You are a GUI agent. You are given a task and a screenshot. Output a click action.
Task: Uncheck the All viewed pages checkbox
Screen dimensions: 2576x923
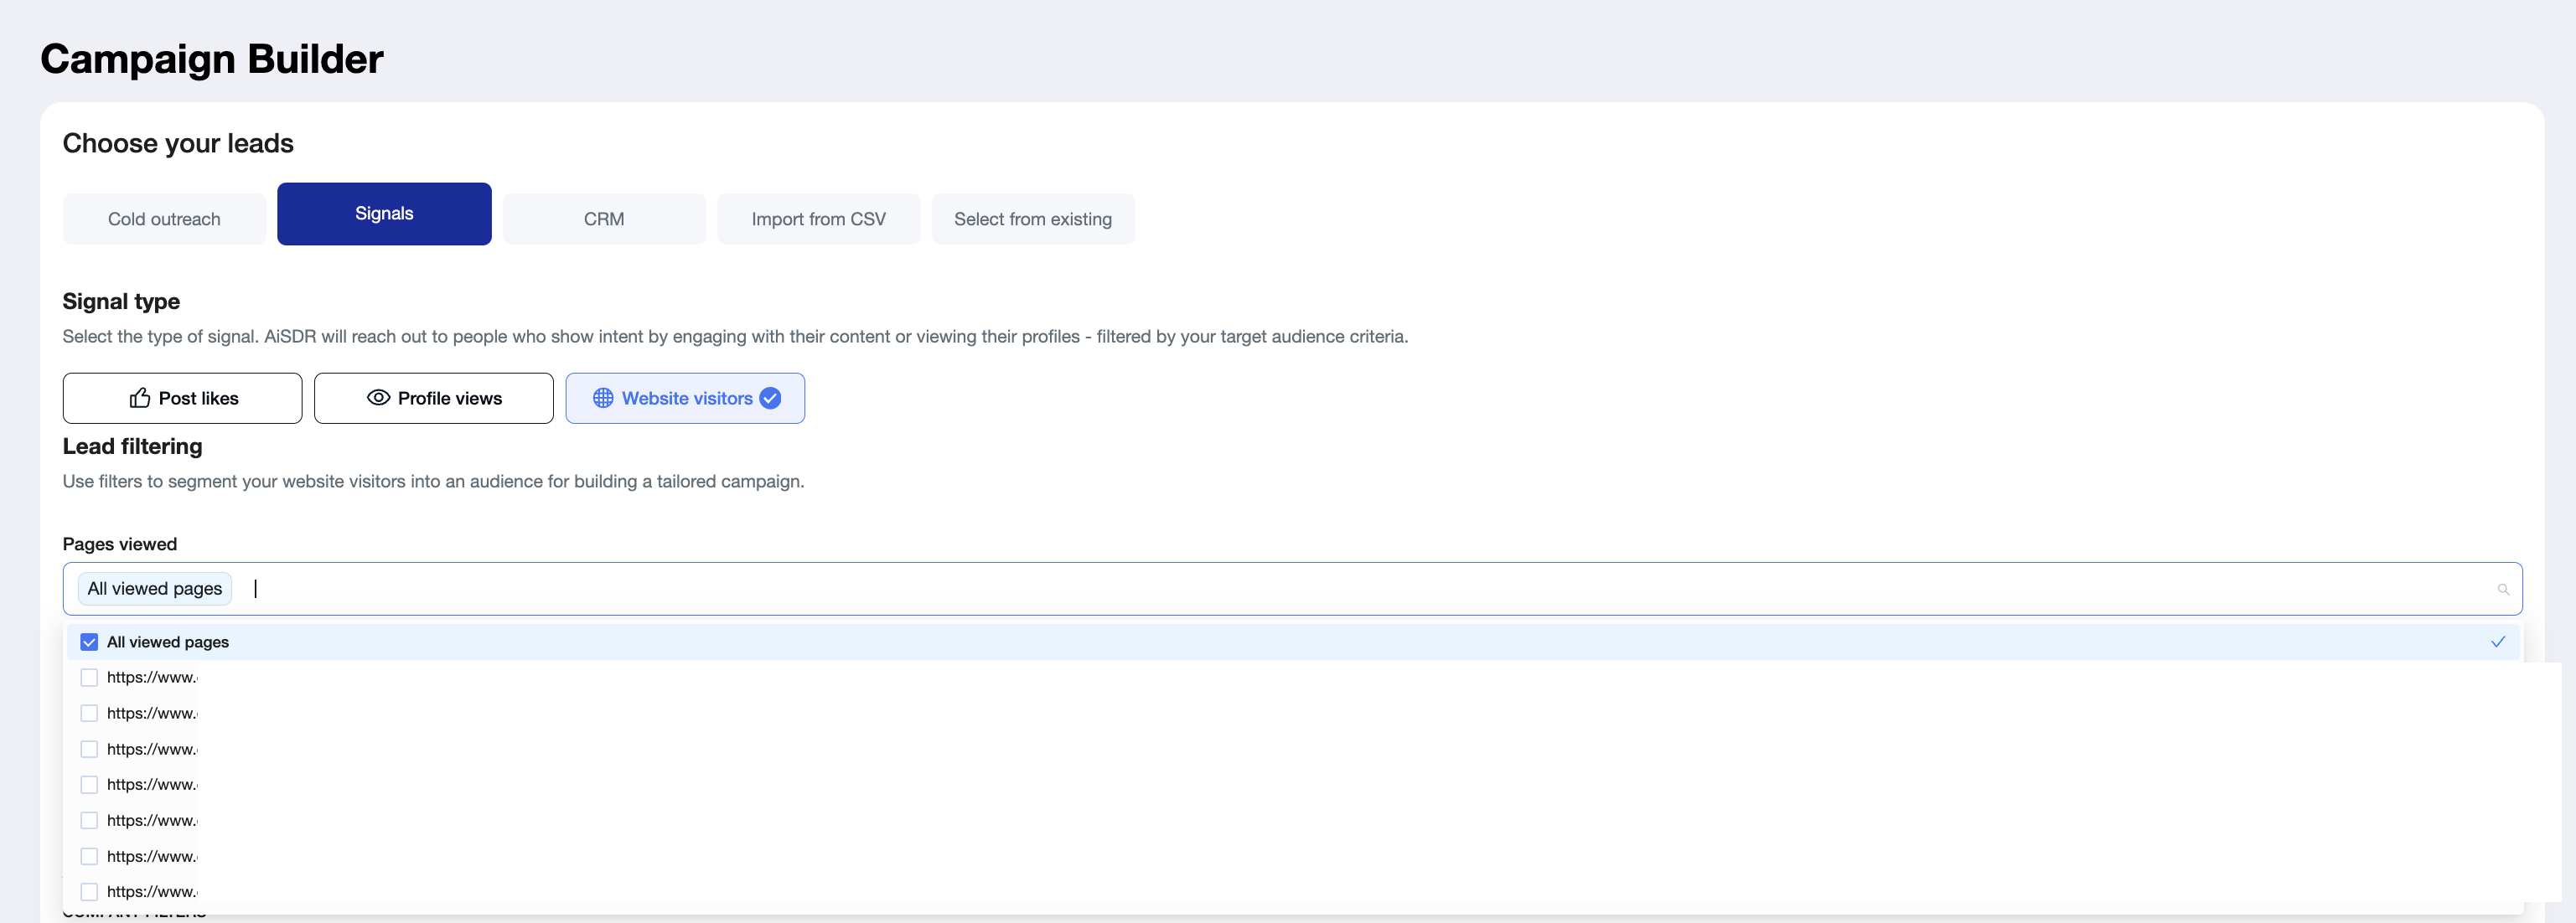point(89,642)
